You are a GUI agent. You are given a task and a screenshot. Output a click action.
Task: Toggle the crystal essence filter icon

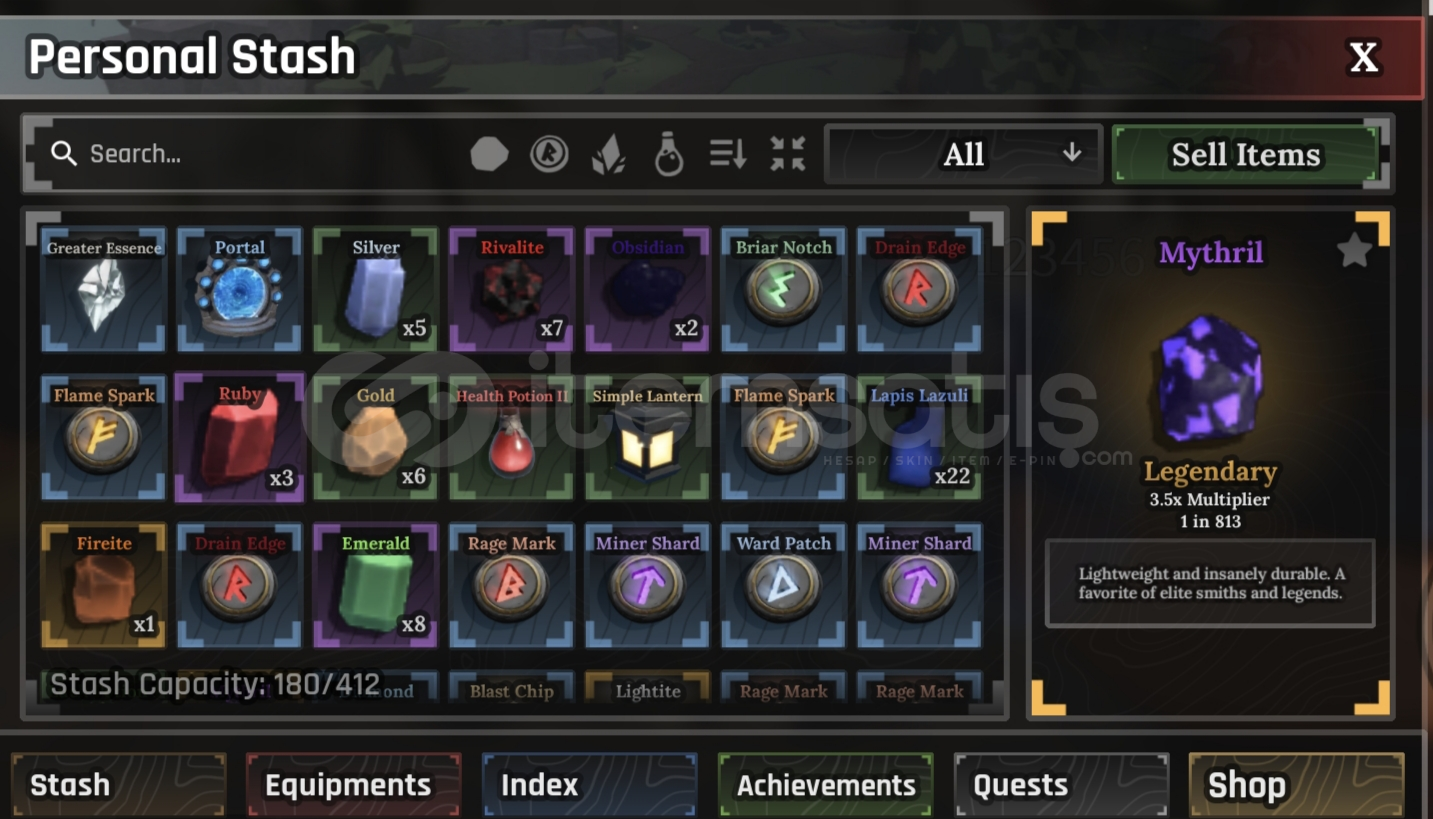(x=609, y=155)
